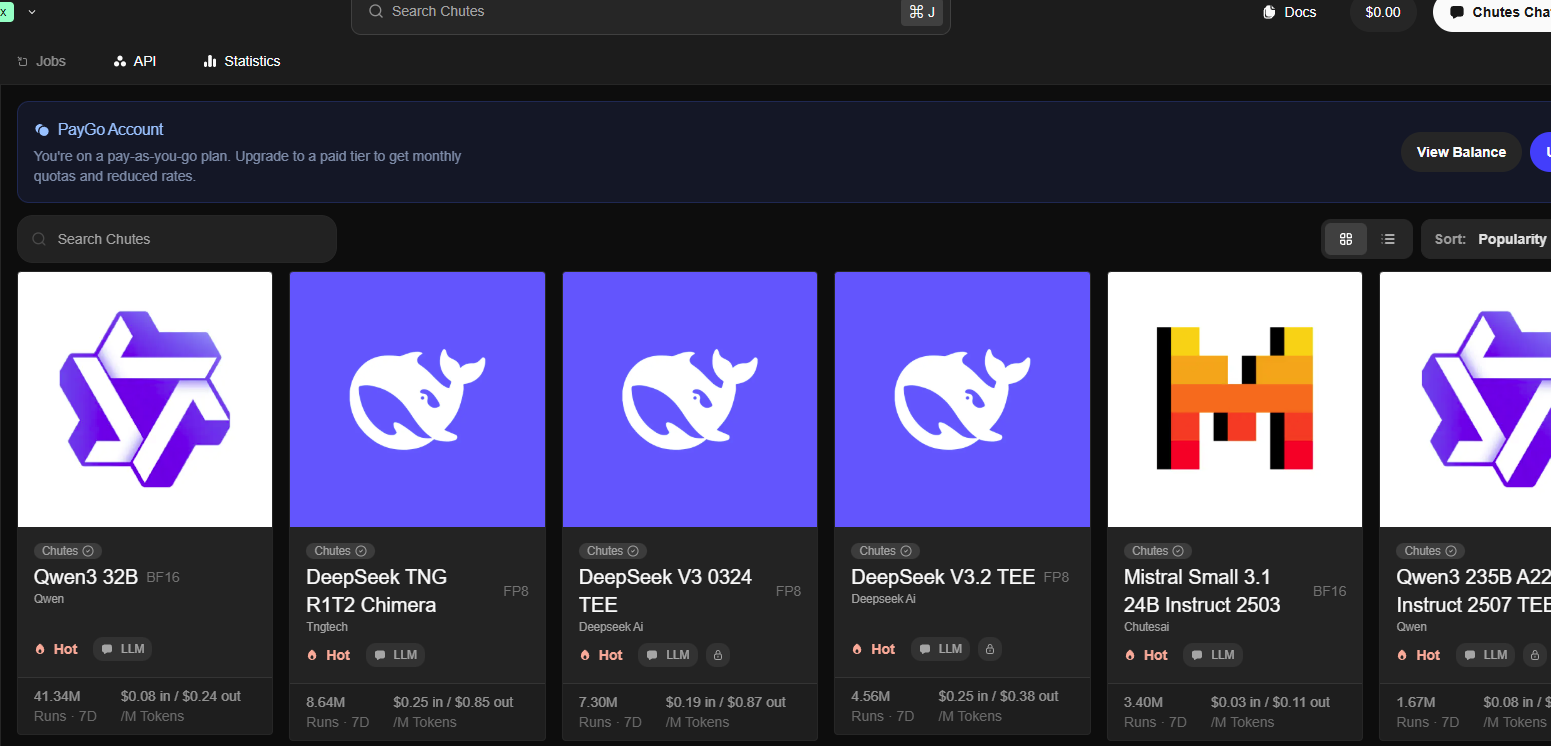
Task: Expand the top-left account chevron
Action: coord(32,12)
